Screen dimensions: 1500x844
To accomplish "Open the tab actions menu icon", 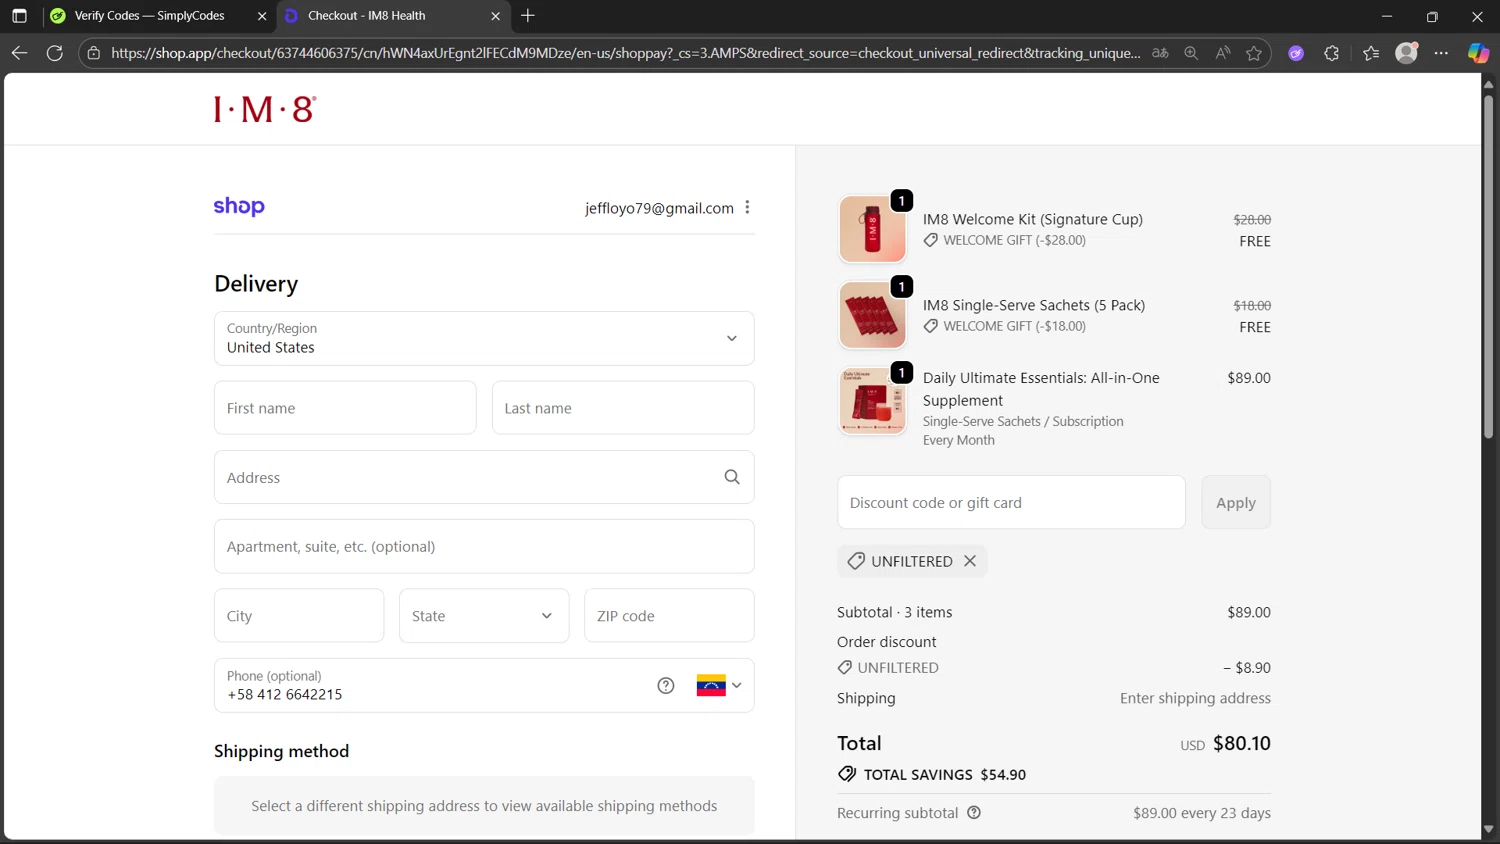I will click(19, 16).
